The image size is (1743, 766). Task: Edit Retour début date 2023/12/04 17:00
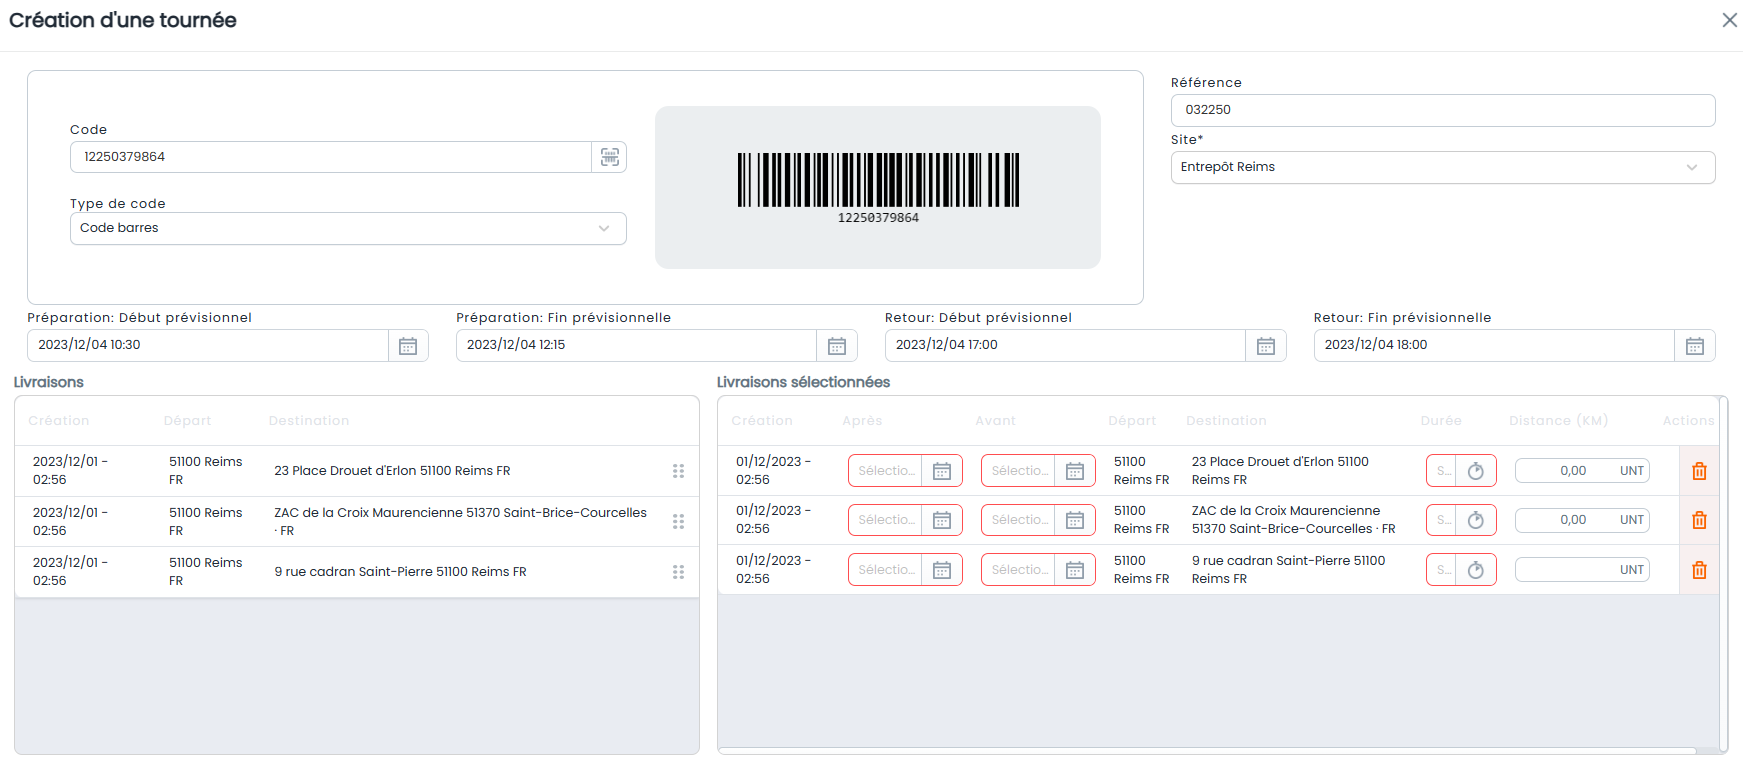coord(1065,345)
